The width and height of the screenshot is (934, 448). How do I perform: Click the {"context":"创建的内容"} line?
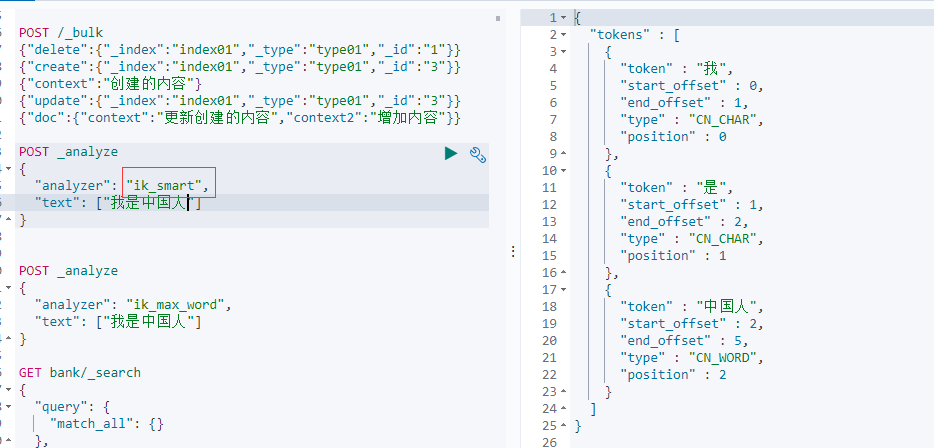[x=111, y=83]
